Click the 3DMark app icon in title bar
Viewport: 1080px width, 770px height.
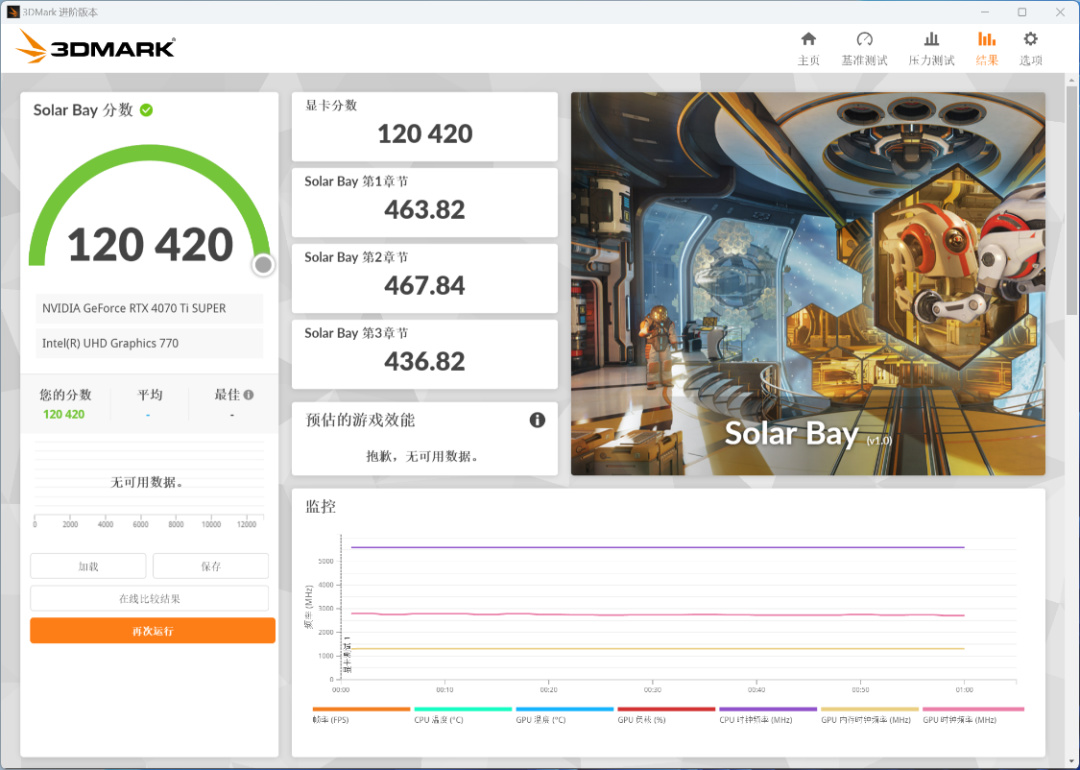click(13, 12)
